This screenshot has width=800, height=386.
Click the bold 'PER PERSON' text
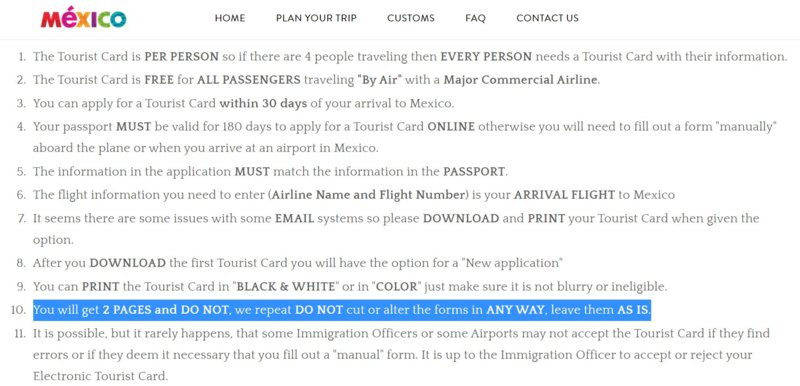pyautogui.click(x=182, y=57)
